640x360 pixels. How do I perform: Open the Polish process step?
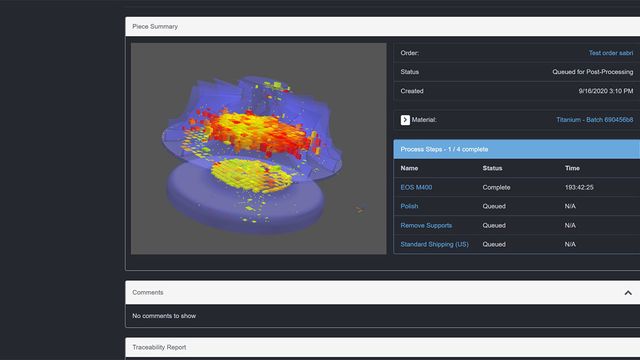[x=409, y=206]
